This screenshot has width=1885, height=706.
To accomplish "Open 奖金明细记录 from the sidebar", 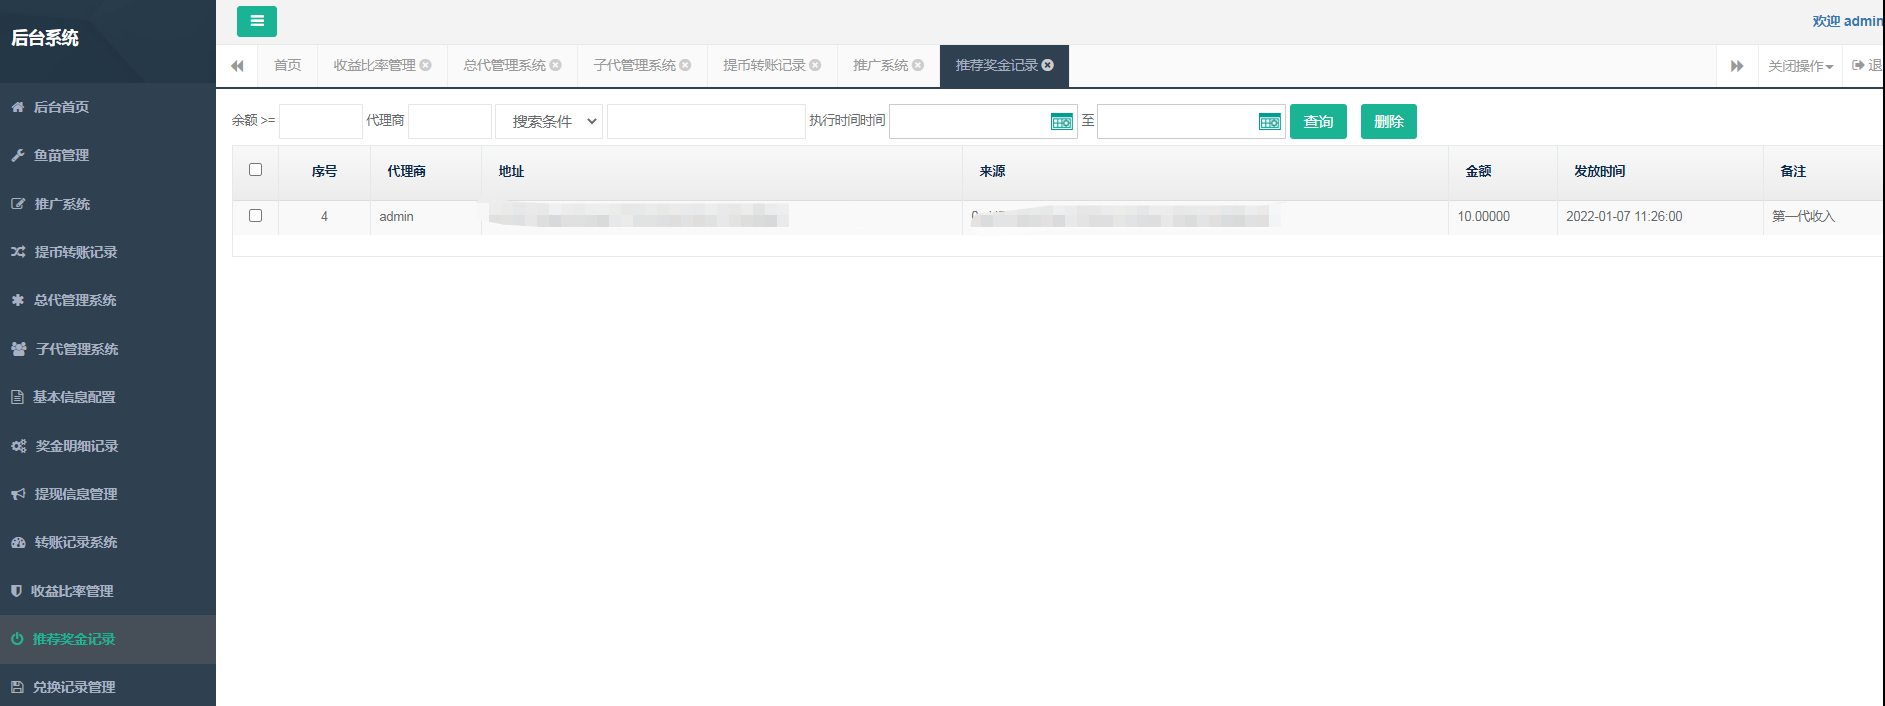I will pyautogui.click(x=76, y=446).
